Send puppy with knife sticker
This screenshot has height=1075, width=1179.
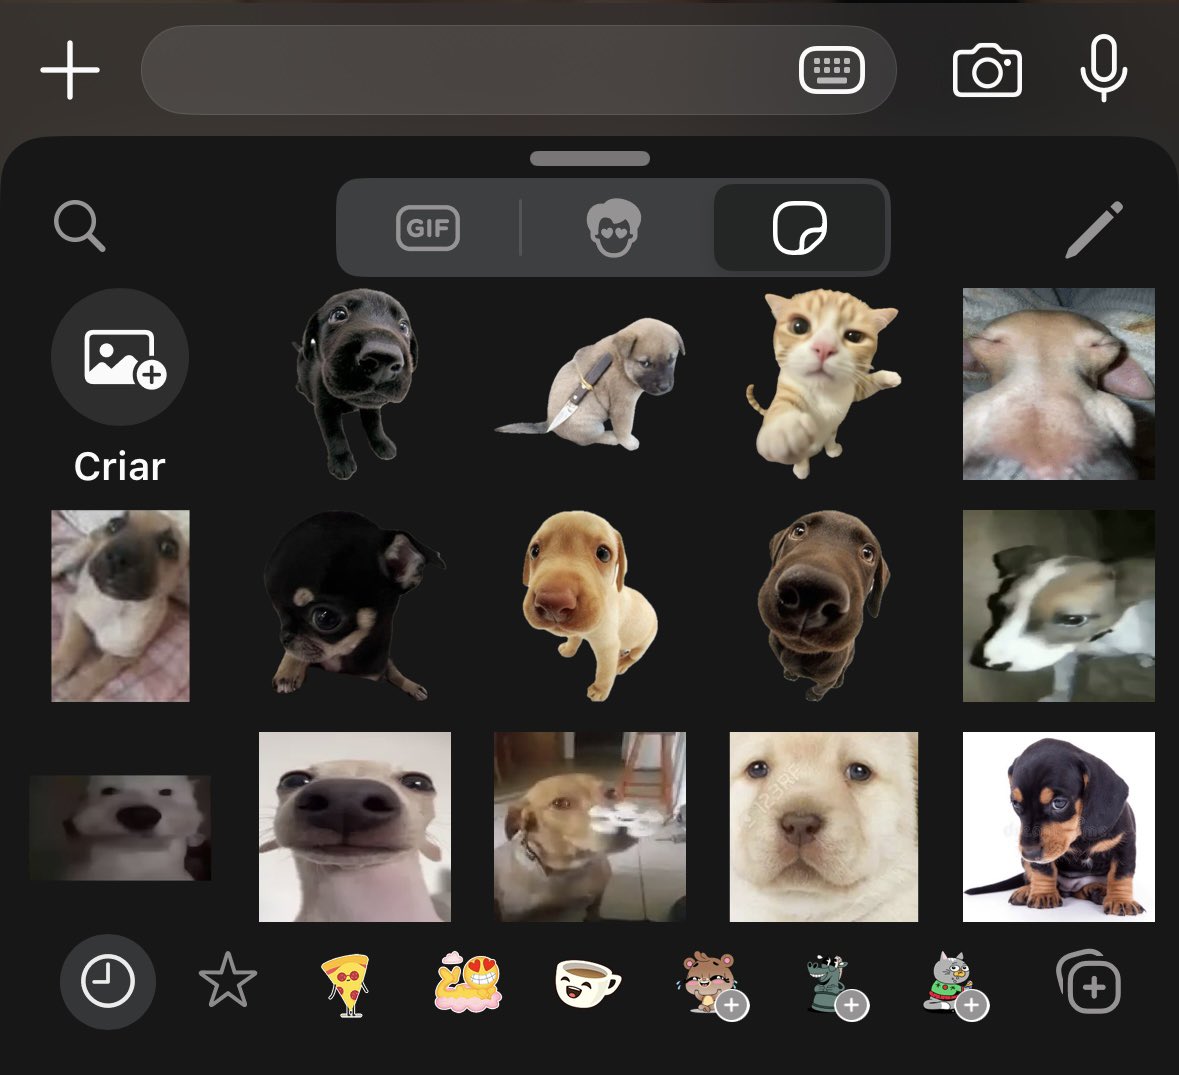point(590,383)
